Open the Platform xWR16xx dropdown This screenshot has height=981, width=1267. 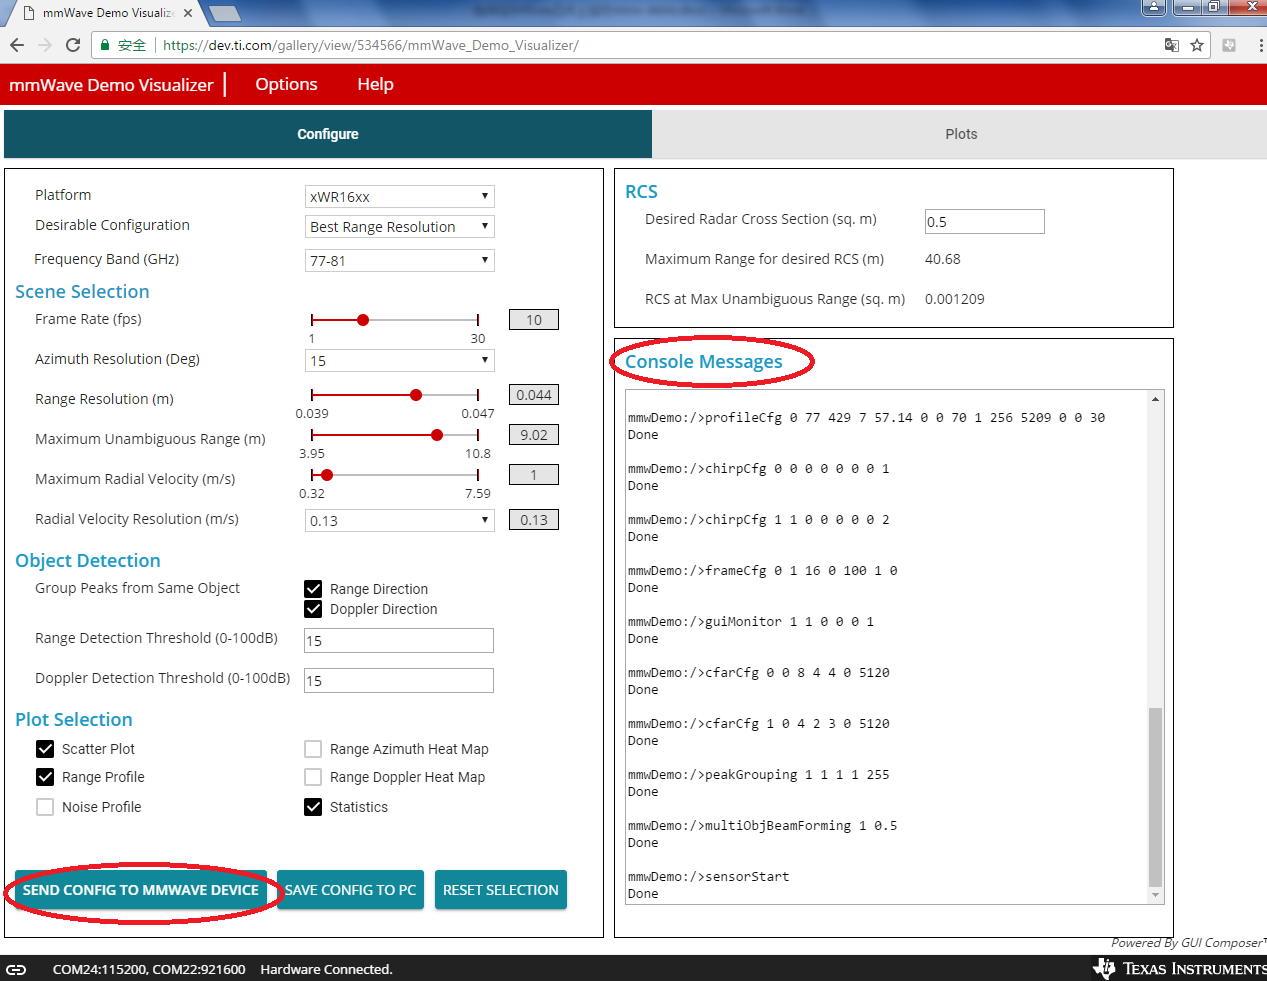400,197
